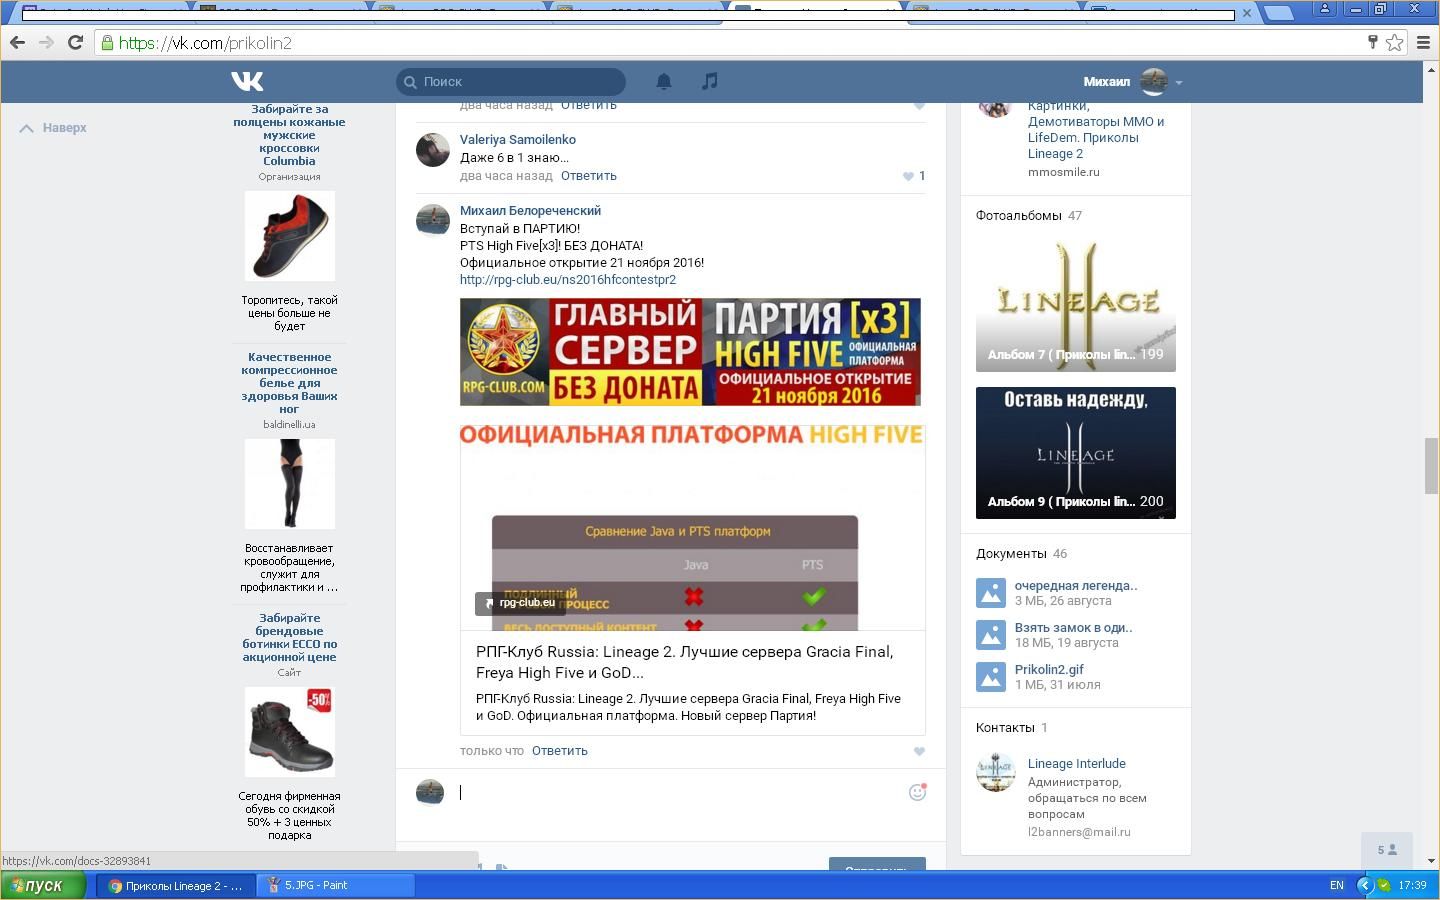Open the compression stockings ad image
Image resolution: width=1440 pixels, height=900 pixels.
click(x=290, y=484)
